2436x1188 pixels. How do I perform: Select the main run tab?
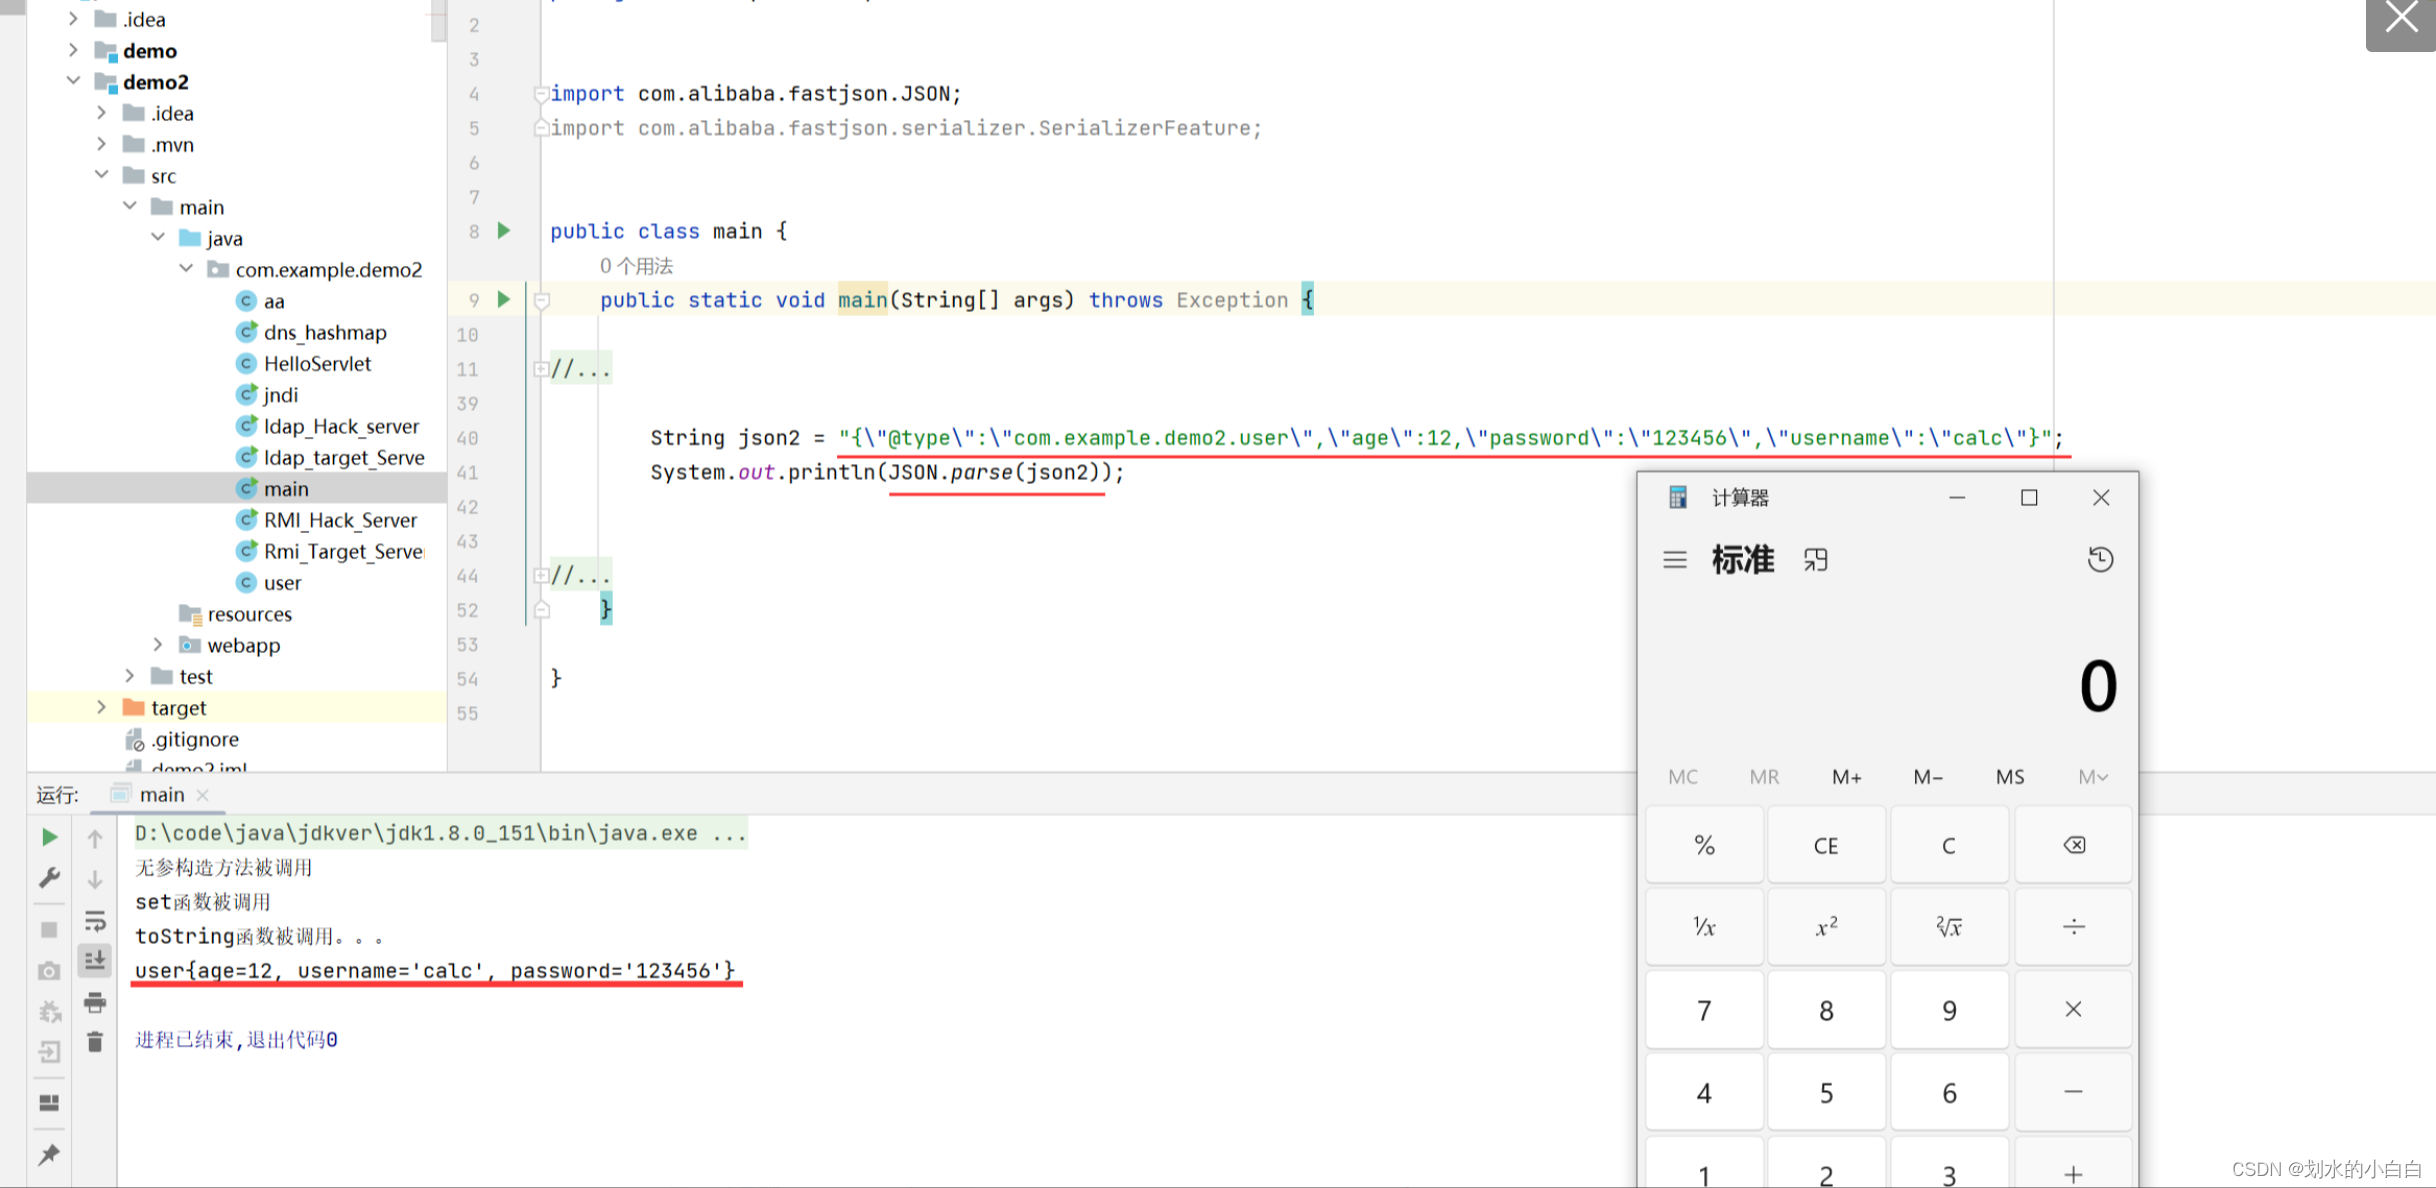pos(161,794)
